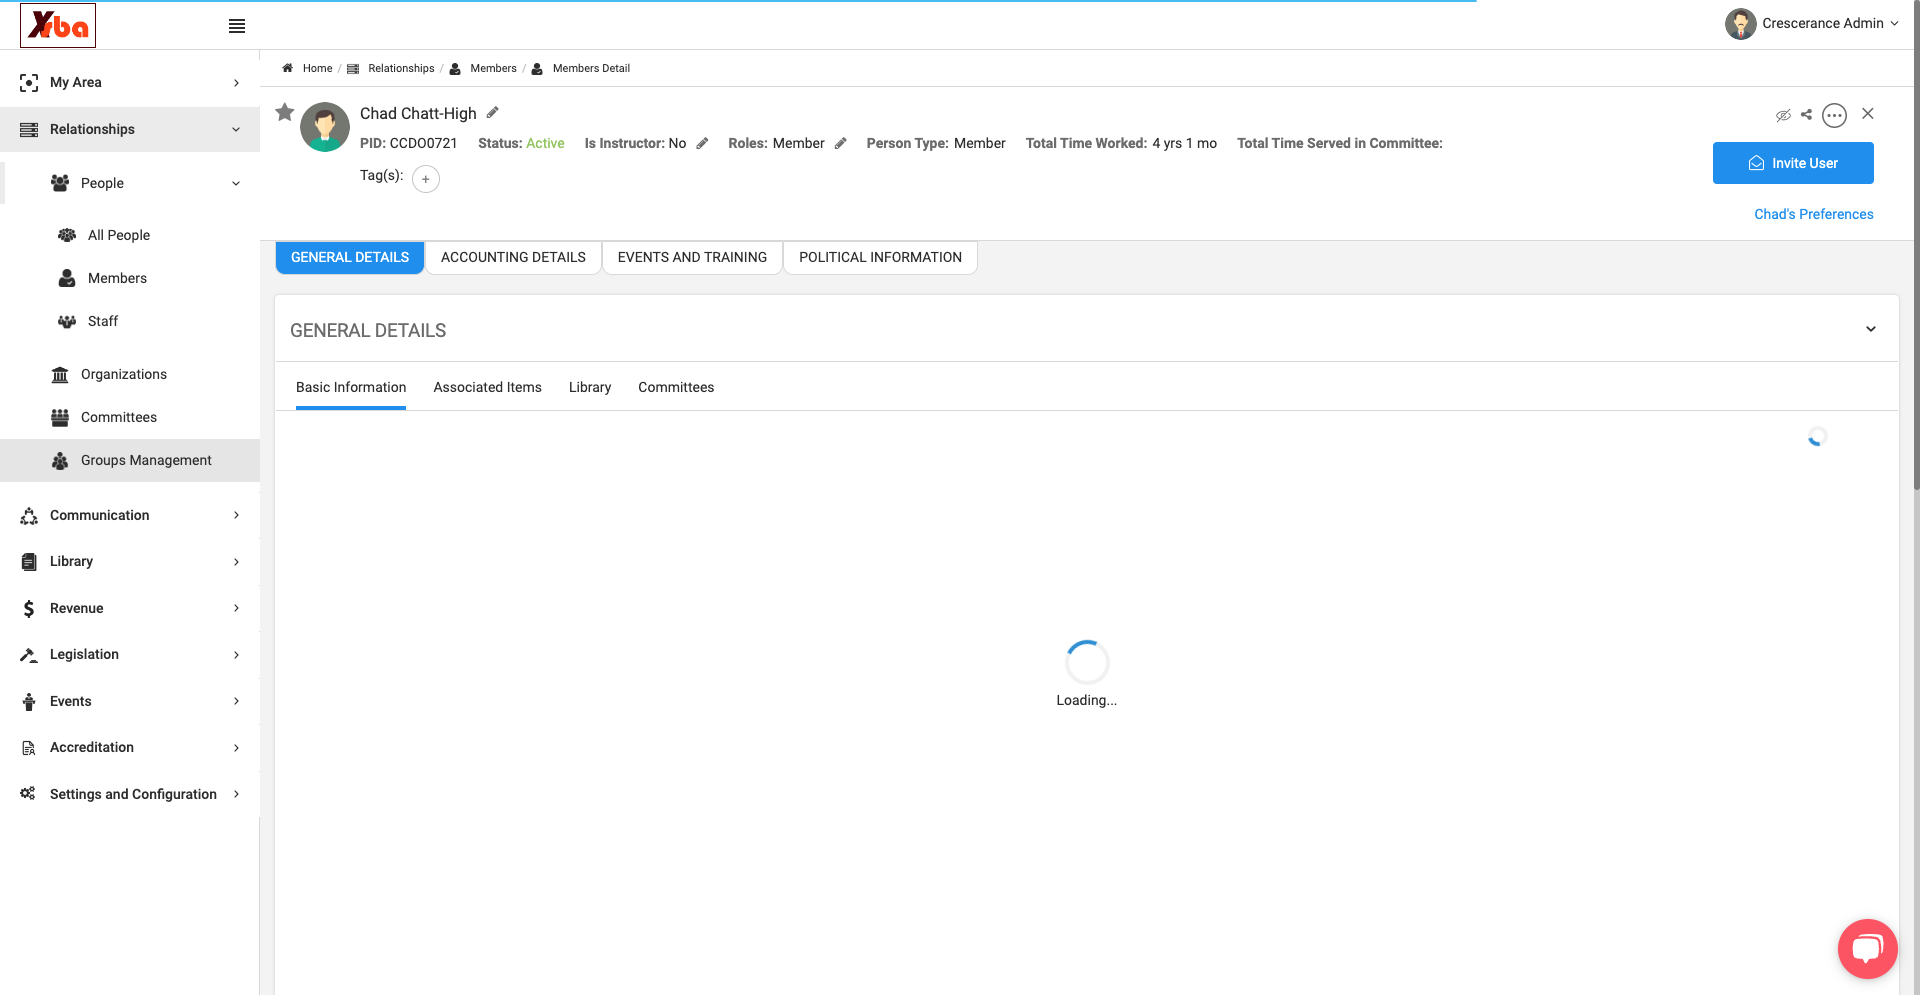Edit Roles pencil icon
1920x995 pixels.
point(841,143)
